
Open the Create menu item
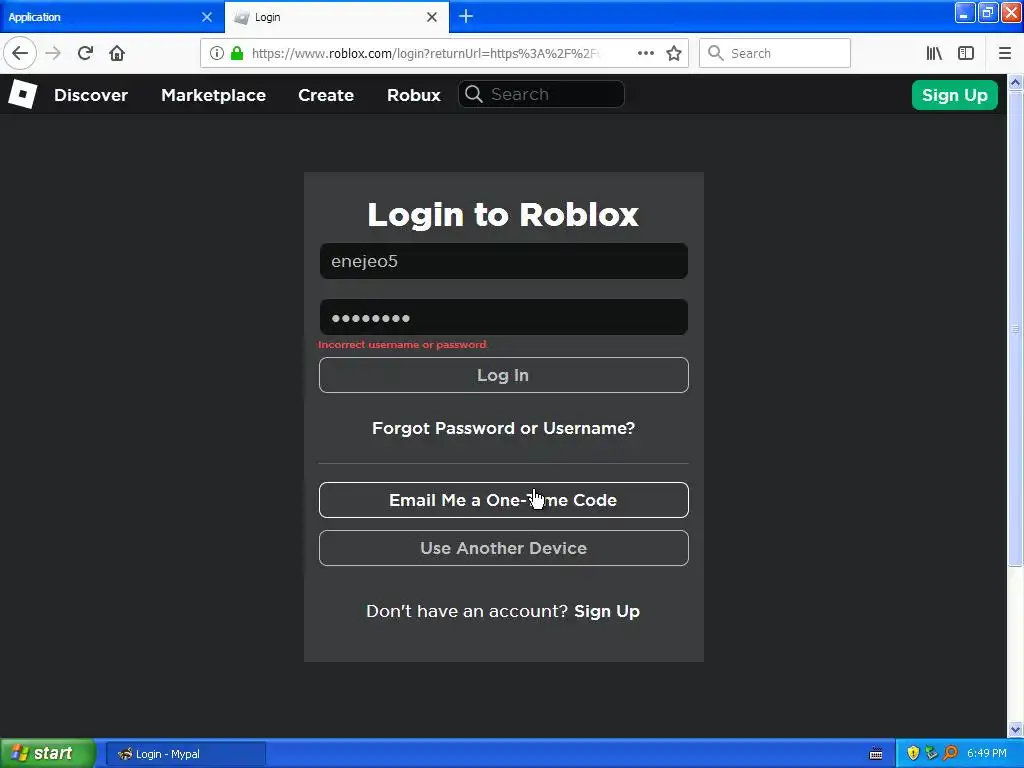coord(326,95)
